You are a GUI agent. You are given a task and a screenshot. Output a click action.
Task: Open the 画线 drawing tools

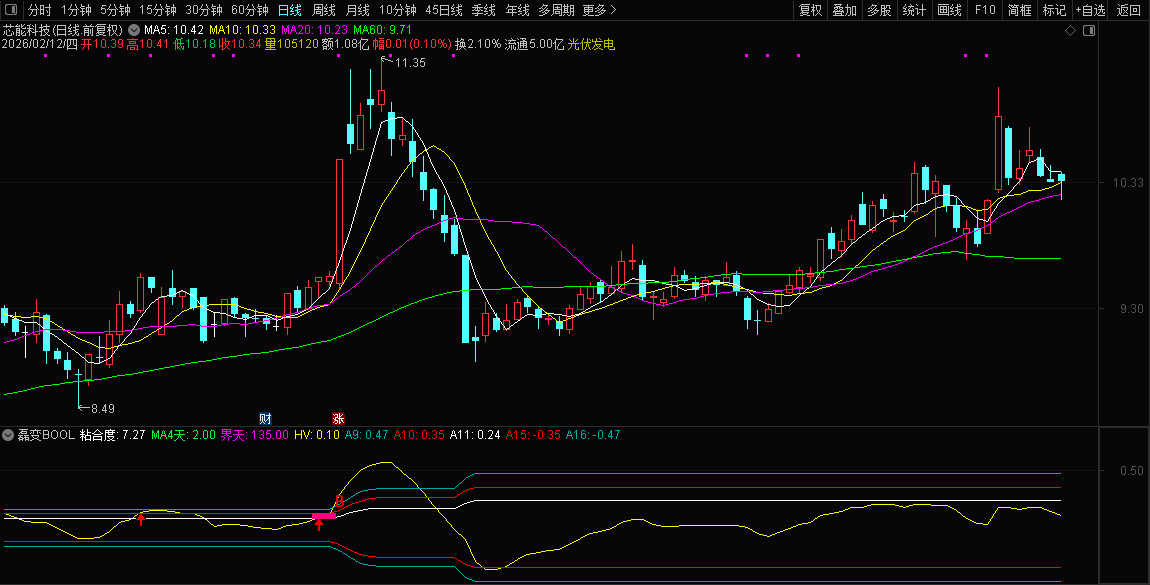coord(949,11)
